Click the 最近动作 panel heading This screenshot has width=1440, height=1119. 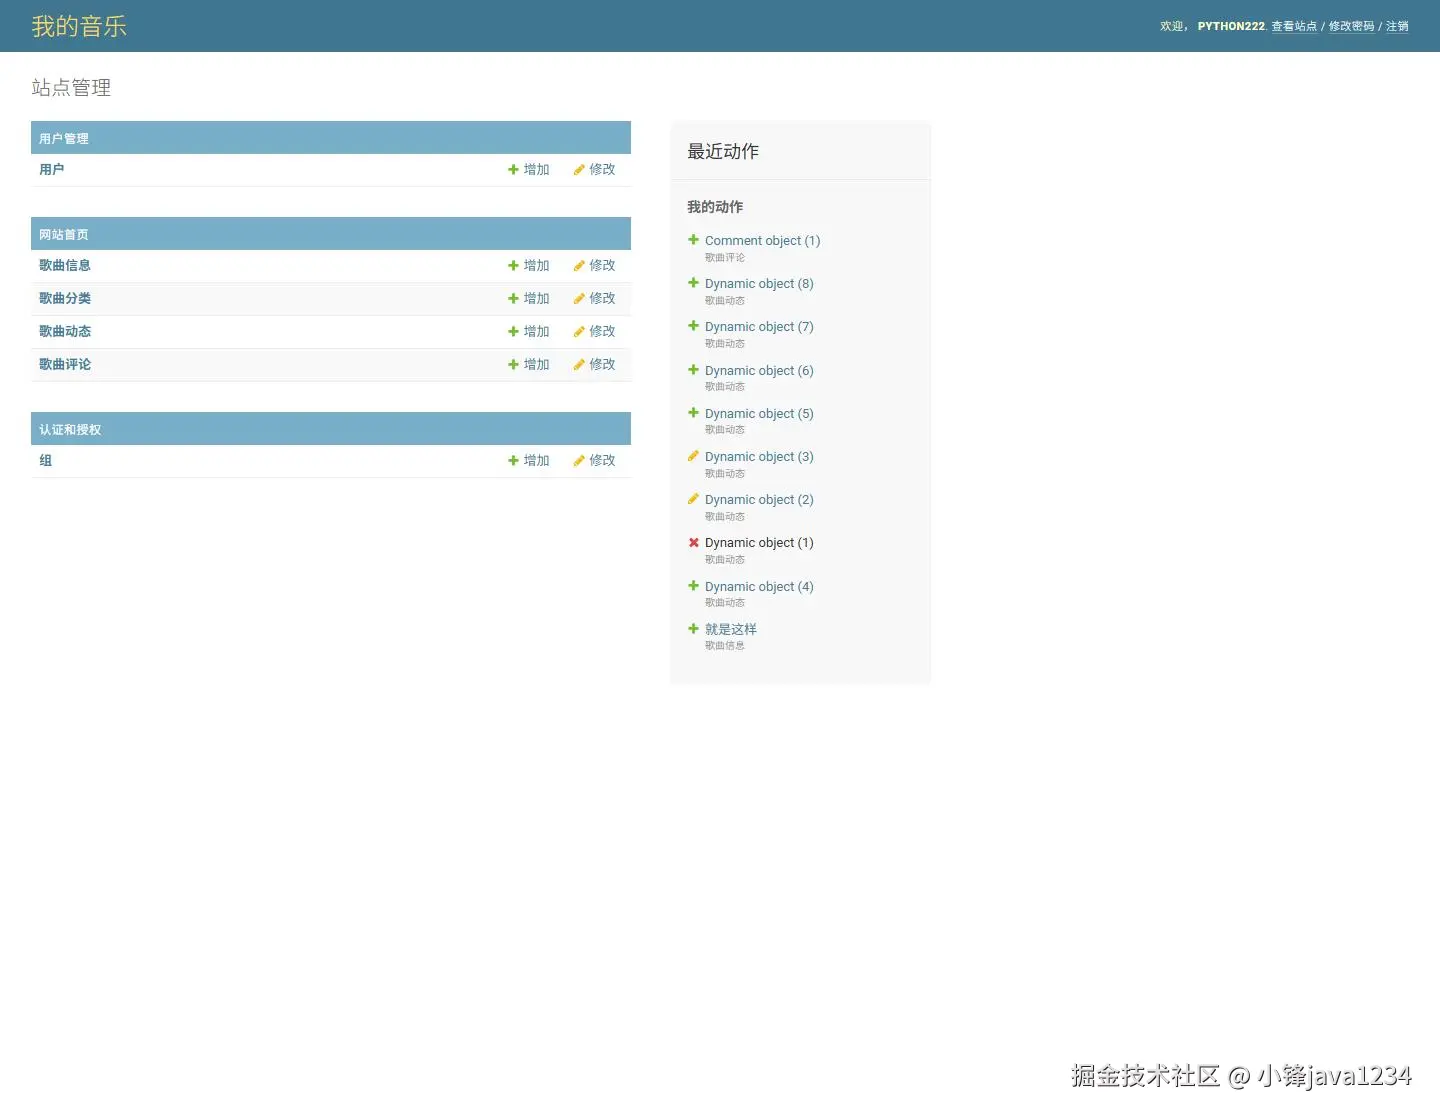click(723, 151)
